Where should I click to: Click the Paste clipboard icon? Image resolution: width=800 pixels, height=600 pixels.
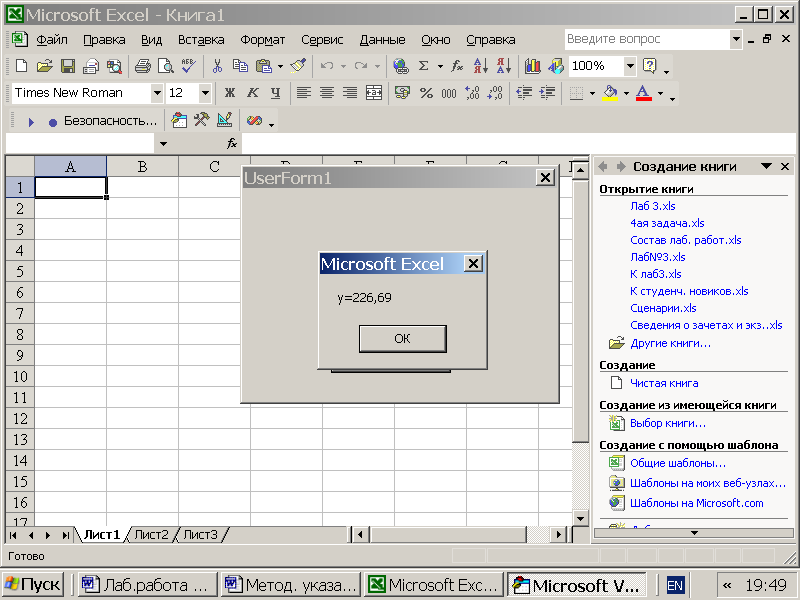point(263,66)
